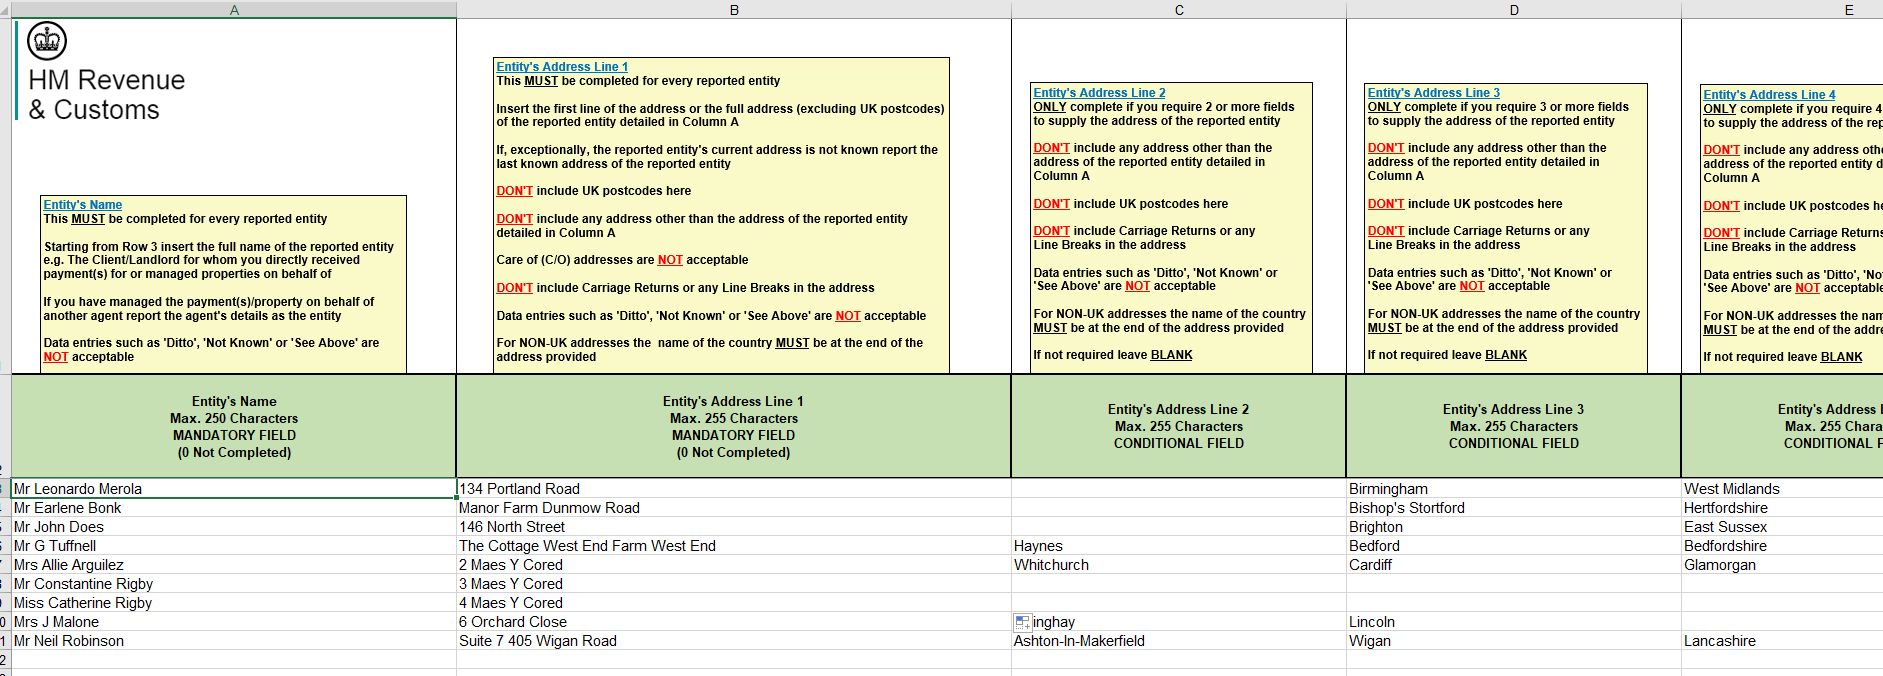
Task: Select cell 'Miss Catherine Rigby'
Action: point(234,603)
